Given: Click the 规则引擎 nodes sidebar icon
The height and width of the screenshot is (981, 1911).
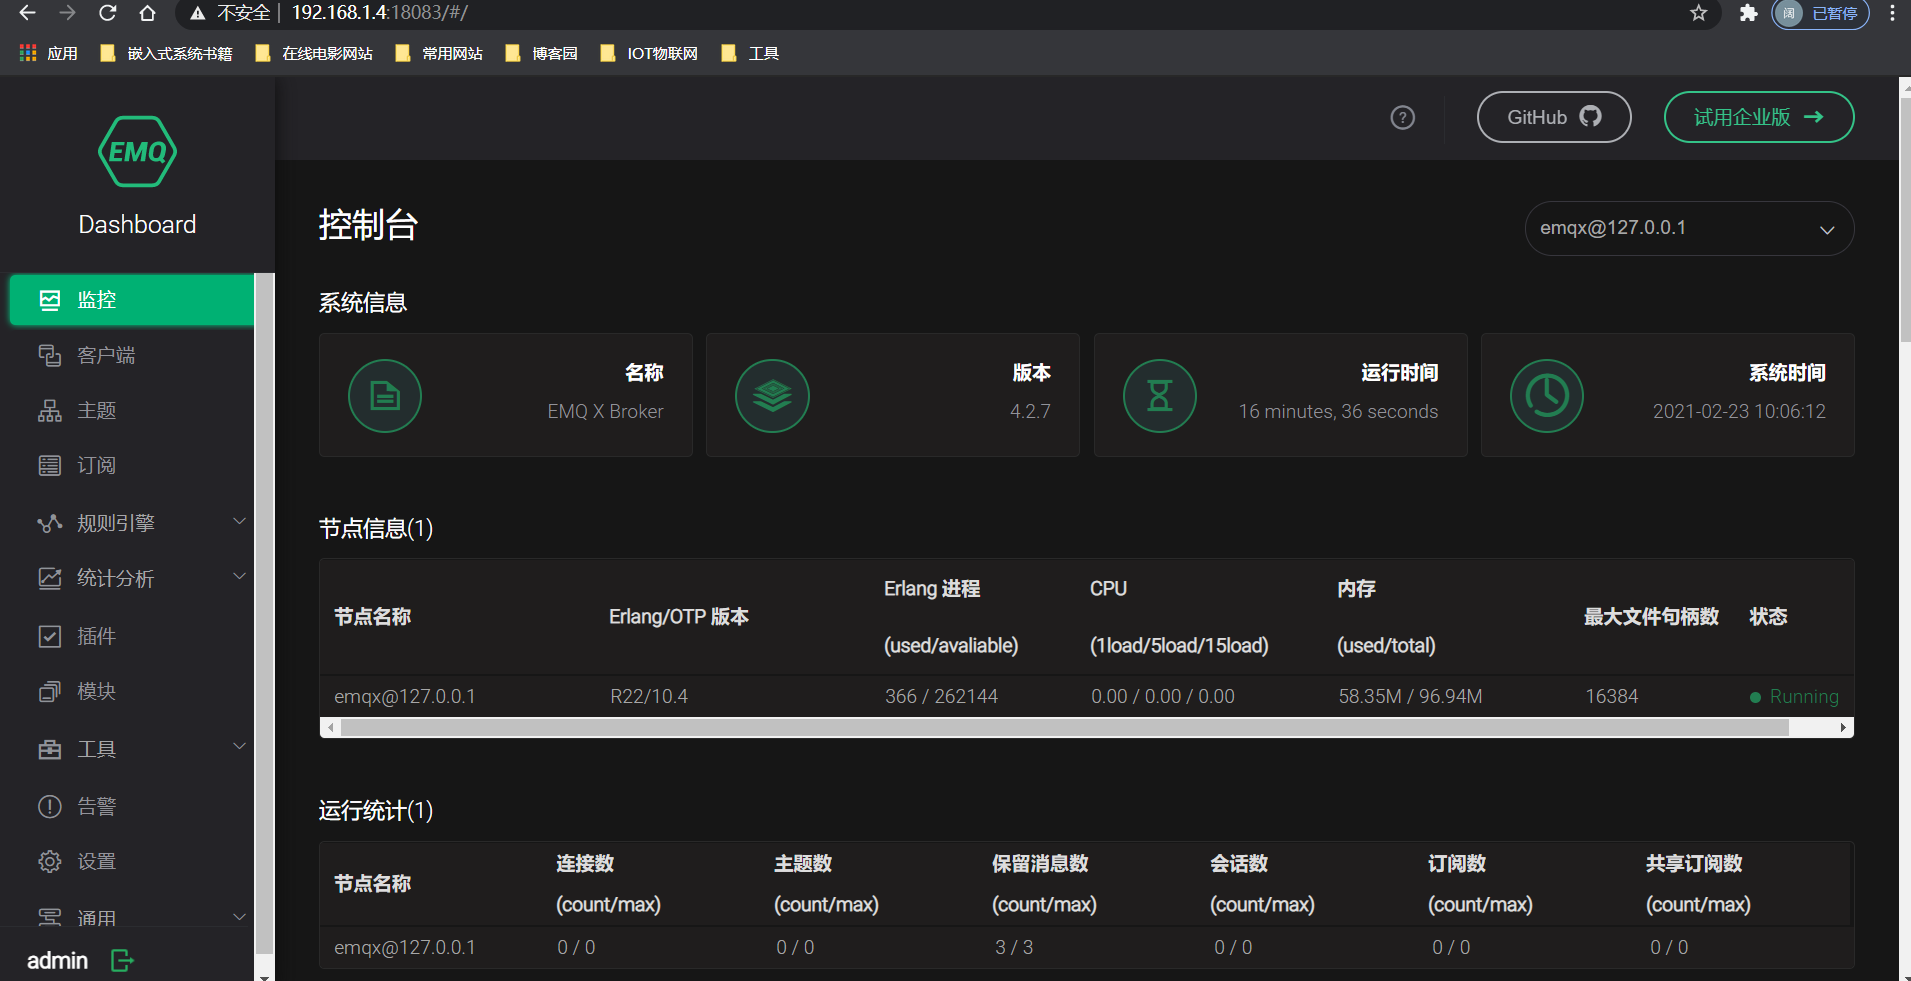Looking at the screenshot, I should pyautogui.click(x=50, y=523).
